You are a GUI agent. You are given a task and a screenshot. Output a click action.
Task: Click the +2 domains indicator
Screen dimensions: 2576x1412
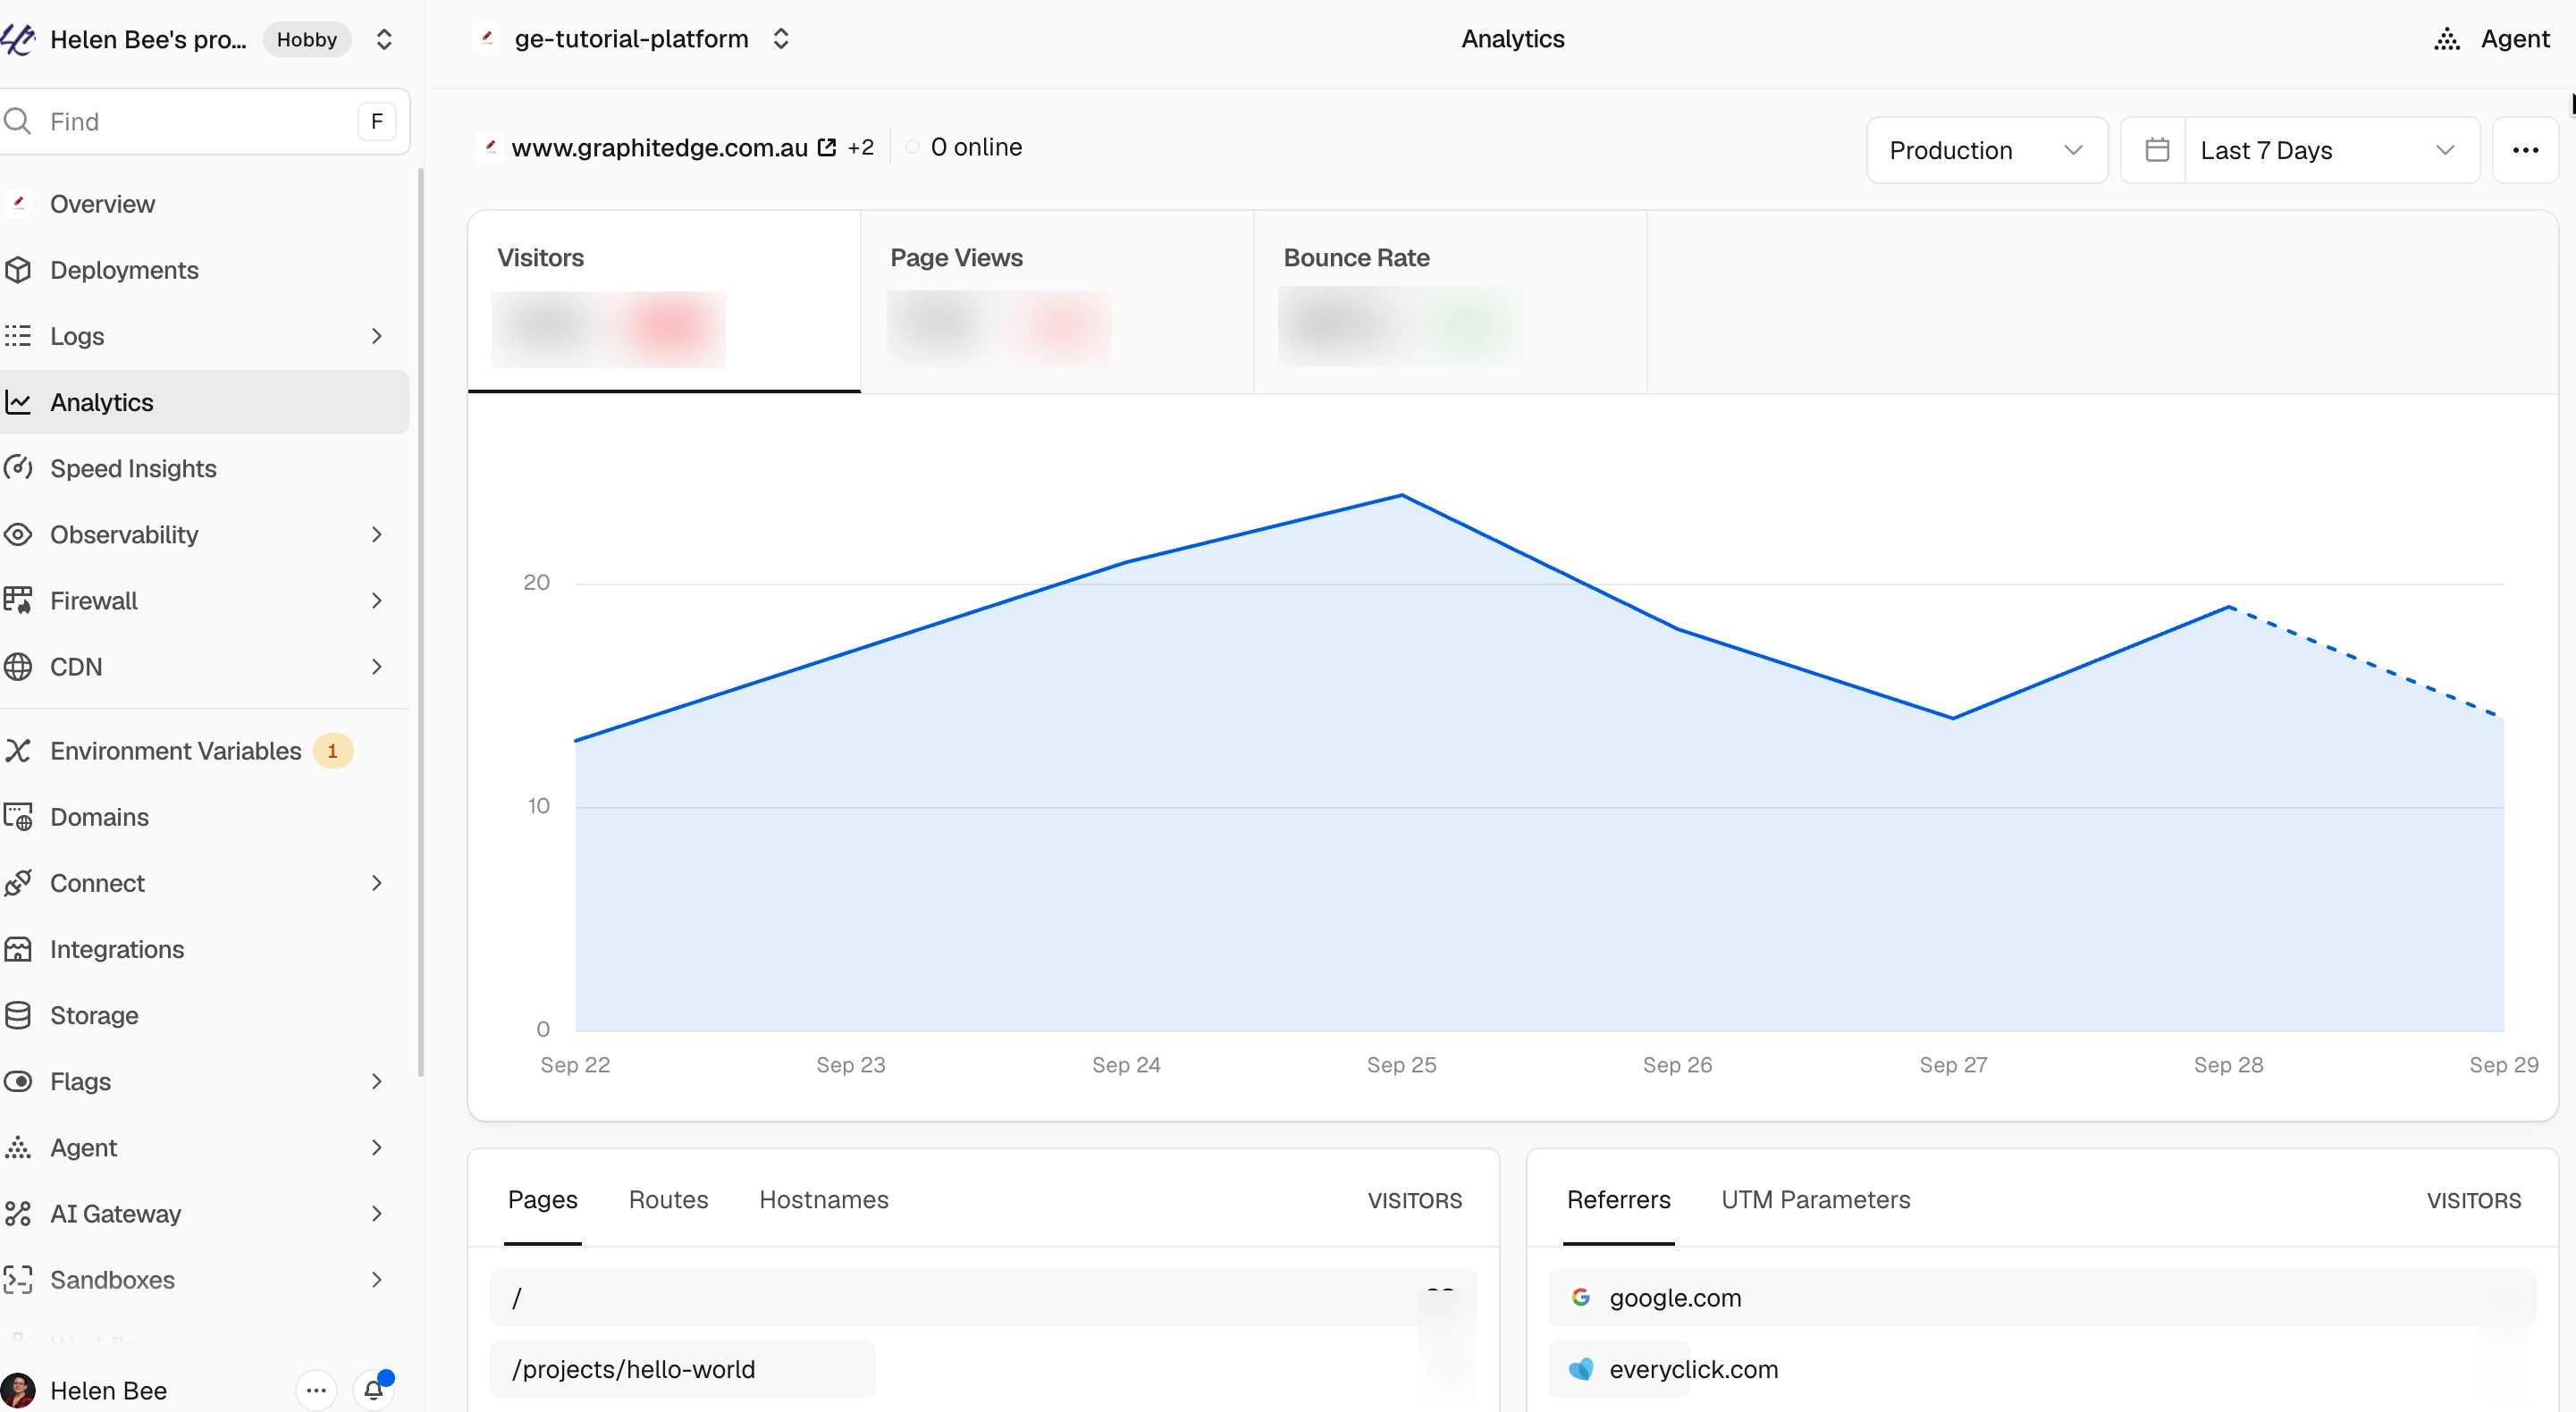click(860, 148)
